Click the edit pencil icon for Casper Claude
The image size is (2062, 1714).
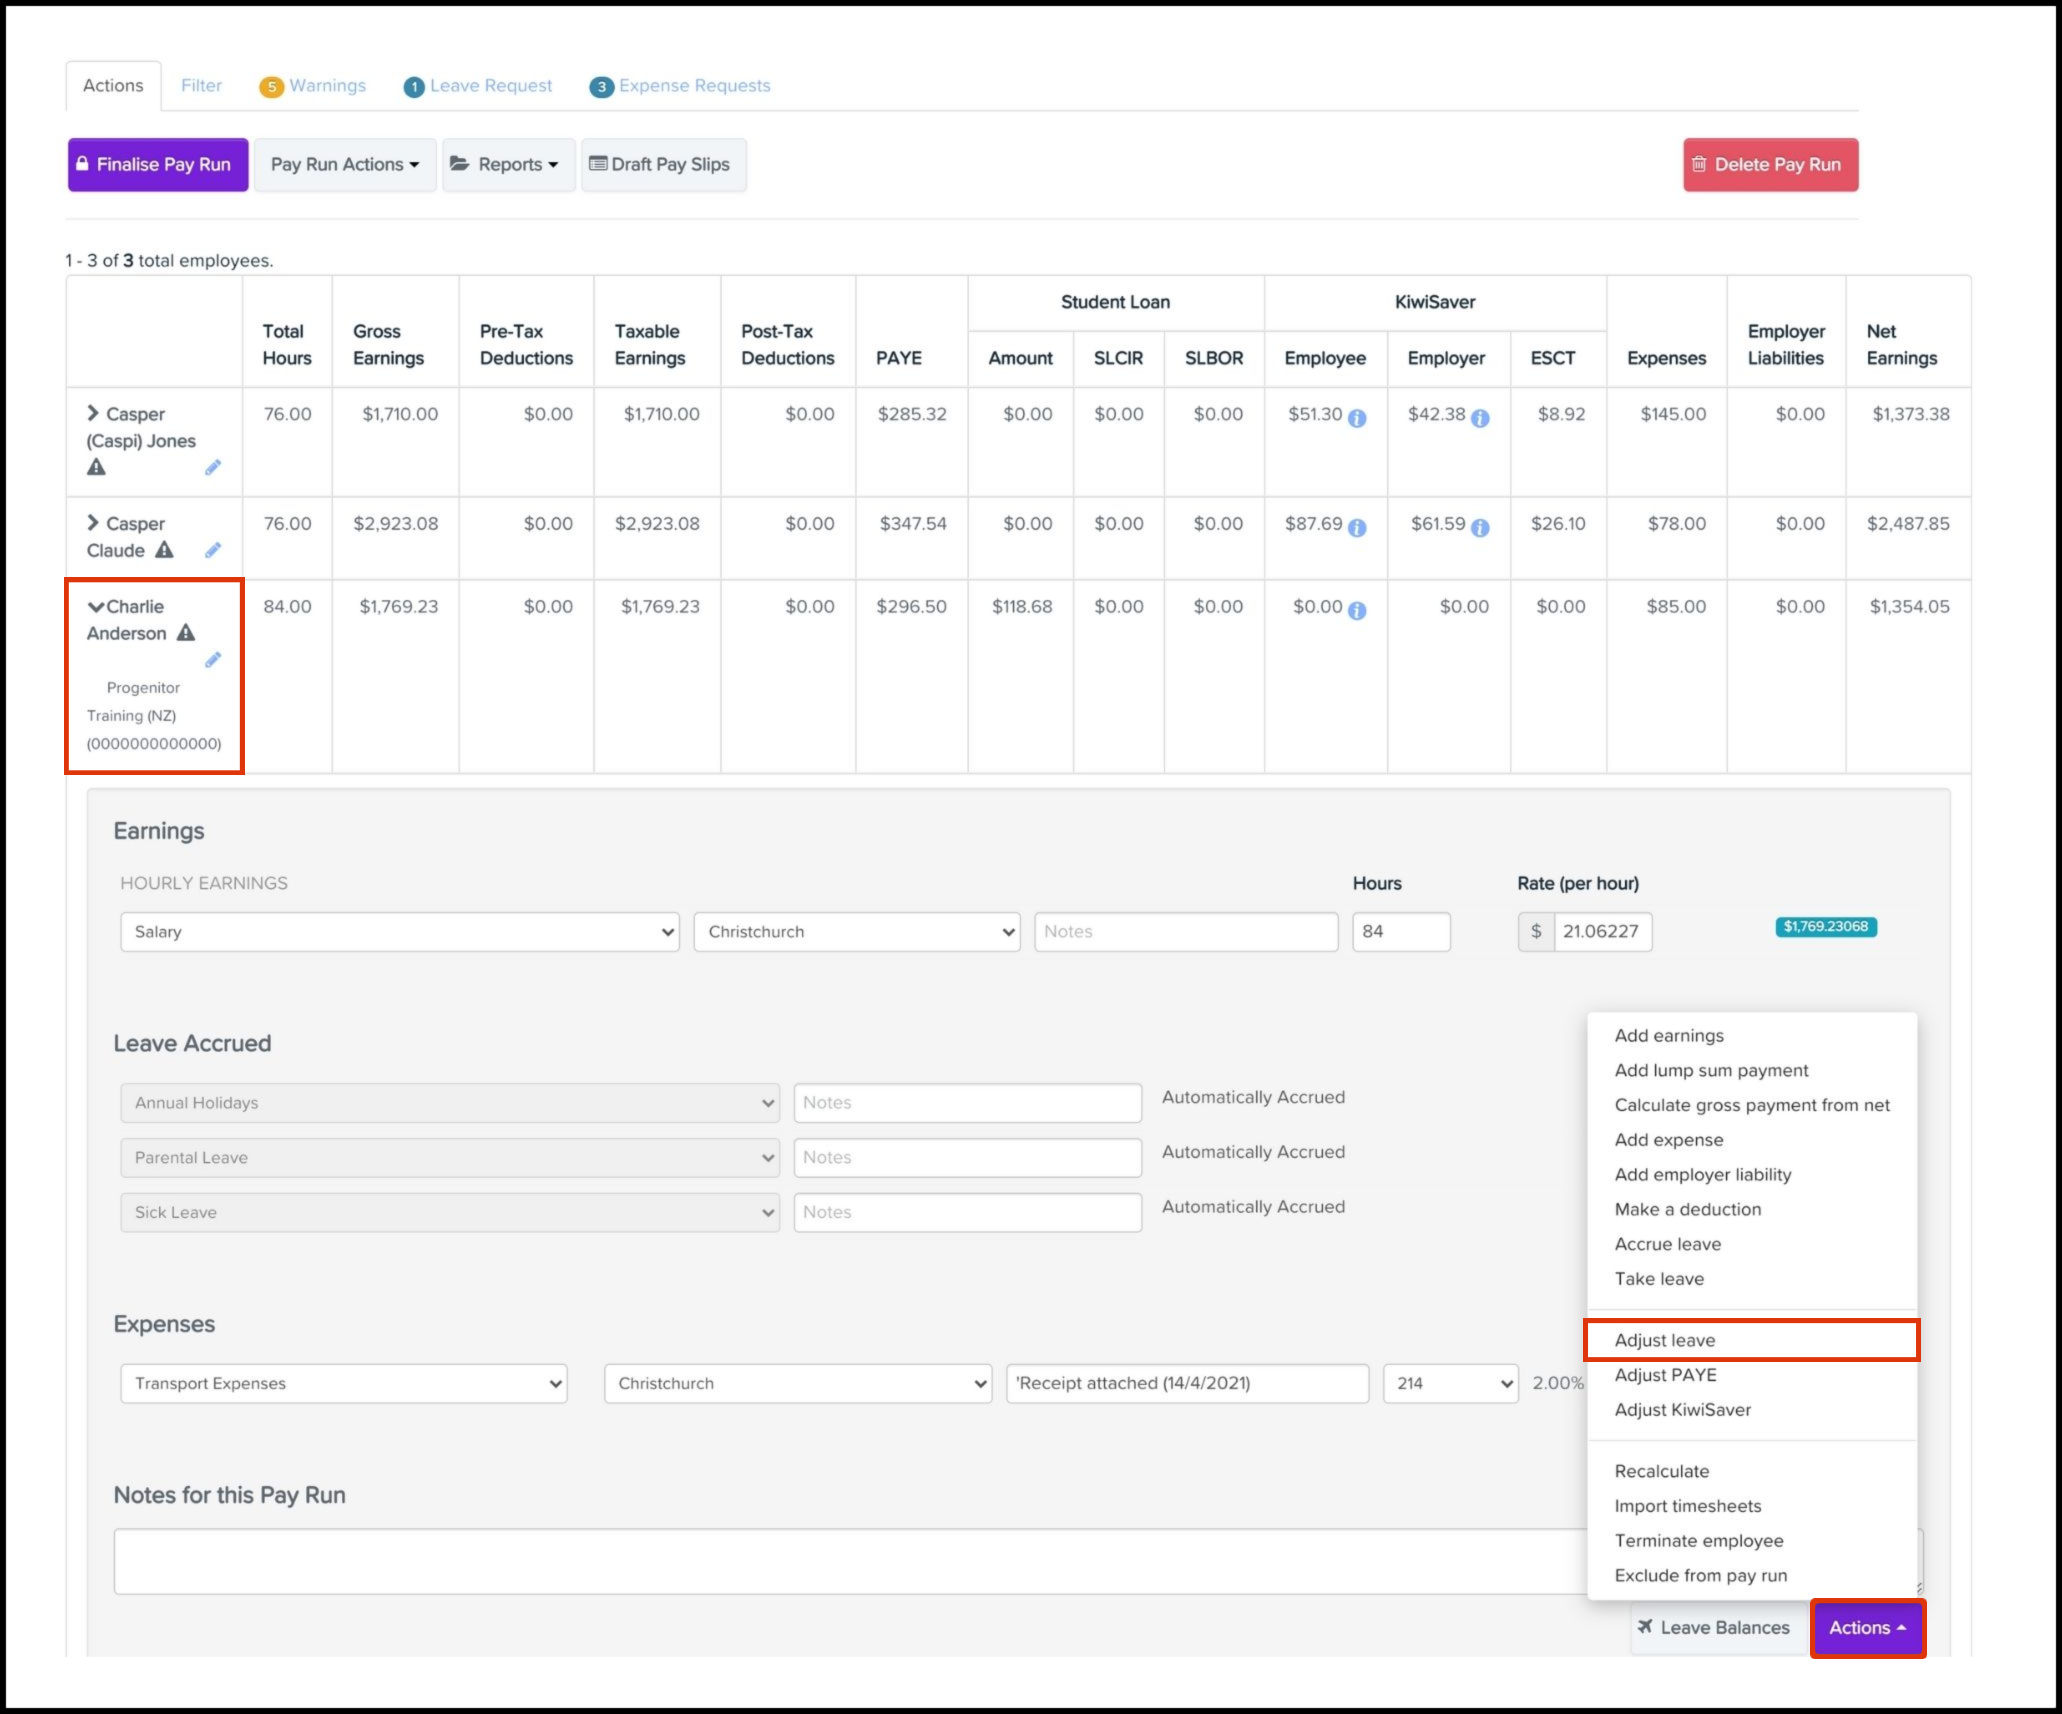pos(213,550)
